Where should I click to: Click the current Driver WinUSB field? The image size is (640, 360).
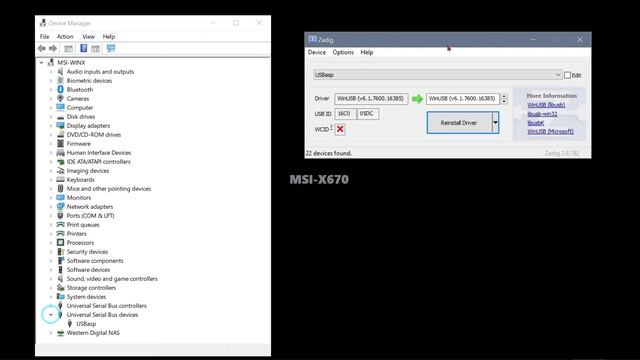coord(371,99)
